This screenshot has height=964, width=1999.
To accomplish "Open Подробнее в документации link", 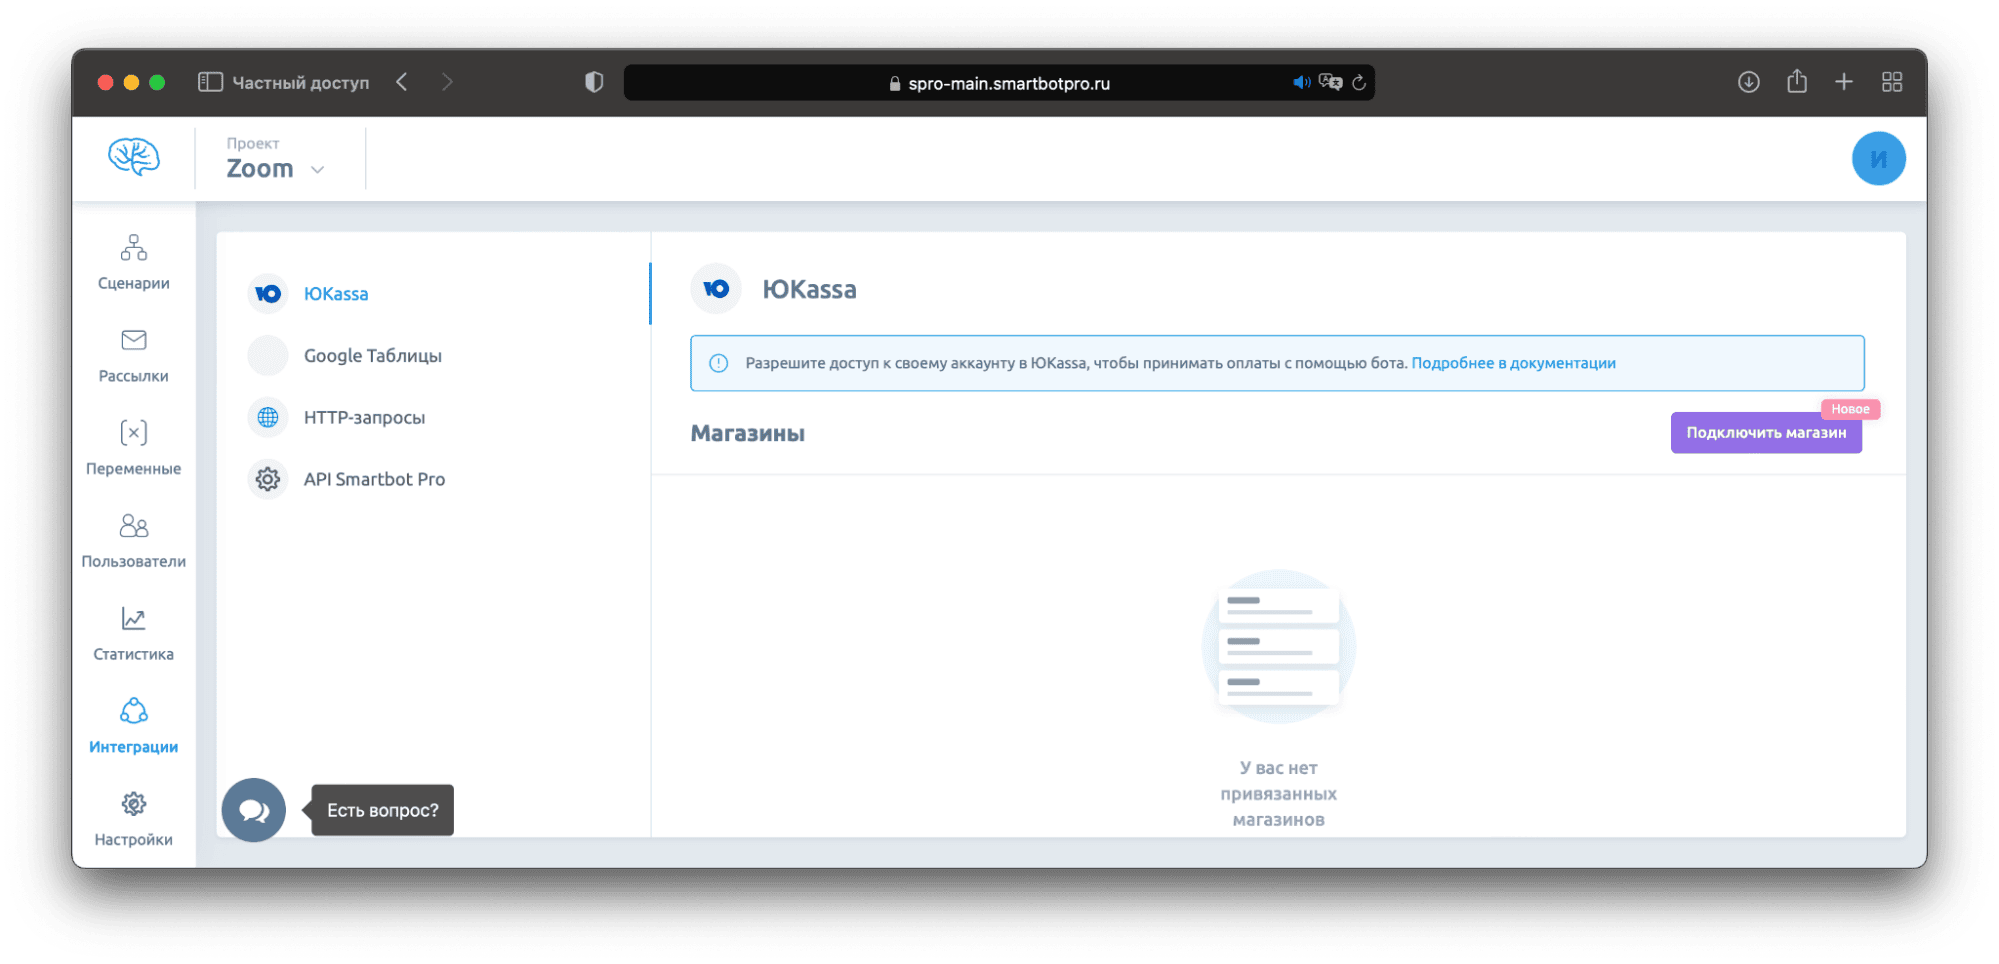I will (x=1512, y=363).
